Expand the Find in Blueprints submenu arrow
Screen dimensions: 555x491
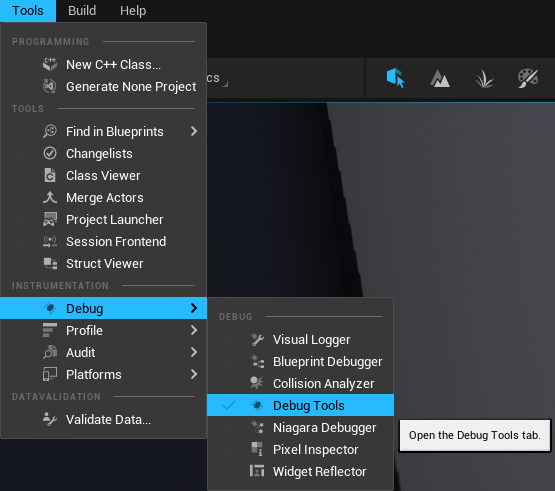[194, 131]
